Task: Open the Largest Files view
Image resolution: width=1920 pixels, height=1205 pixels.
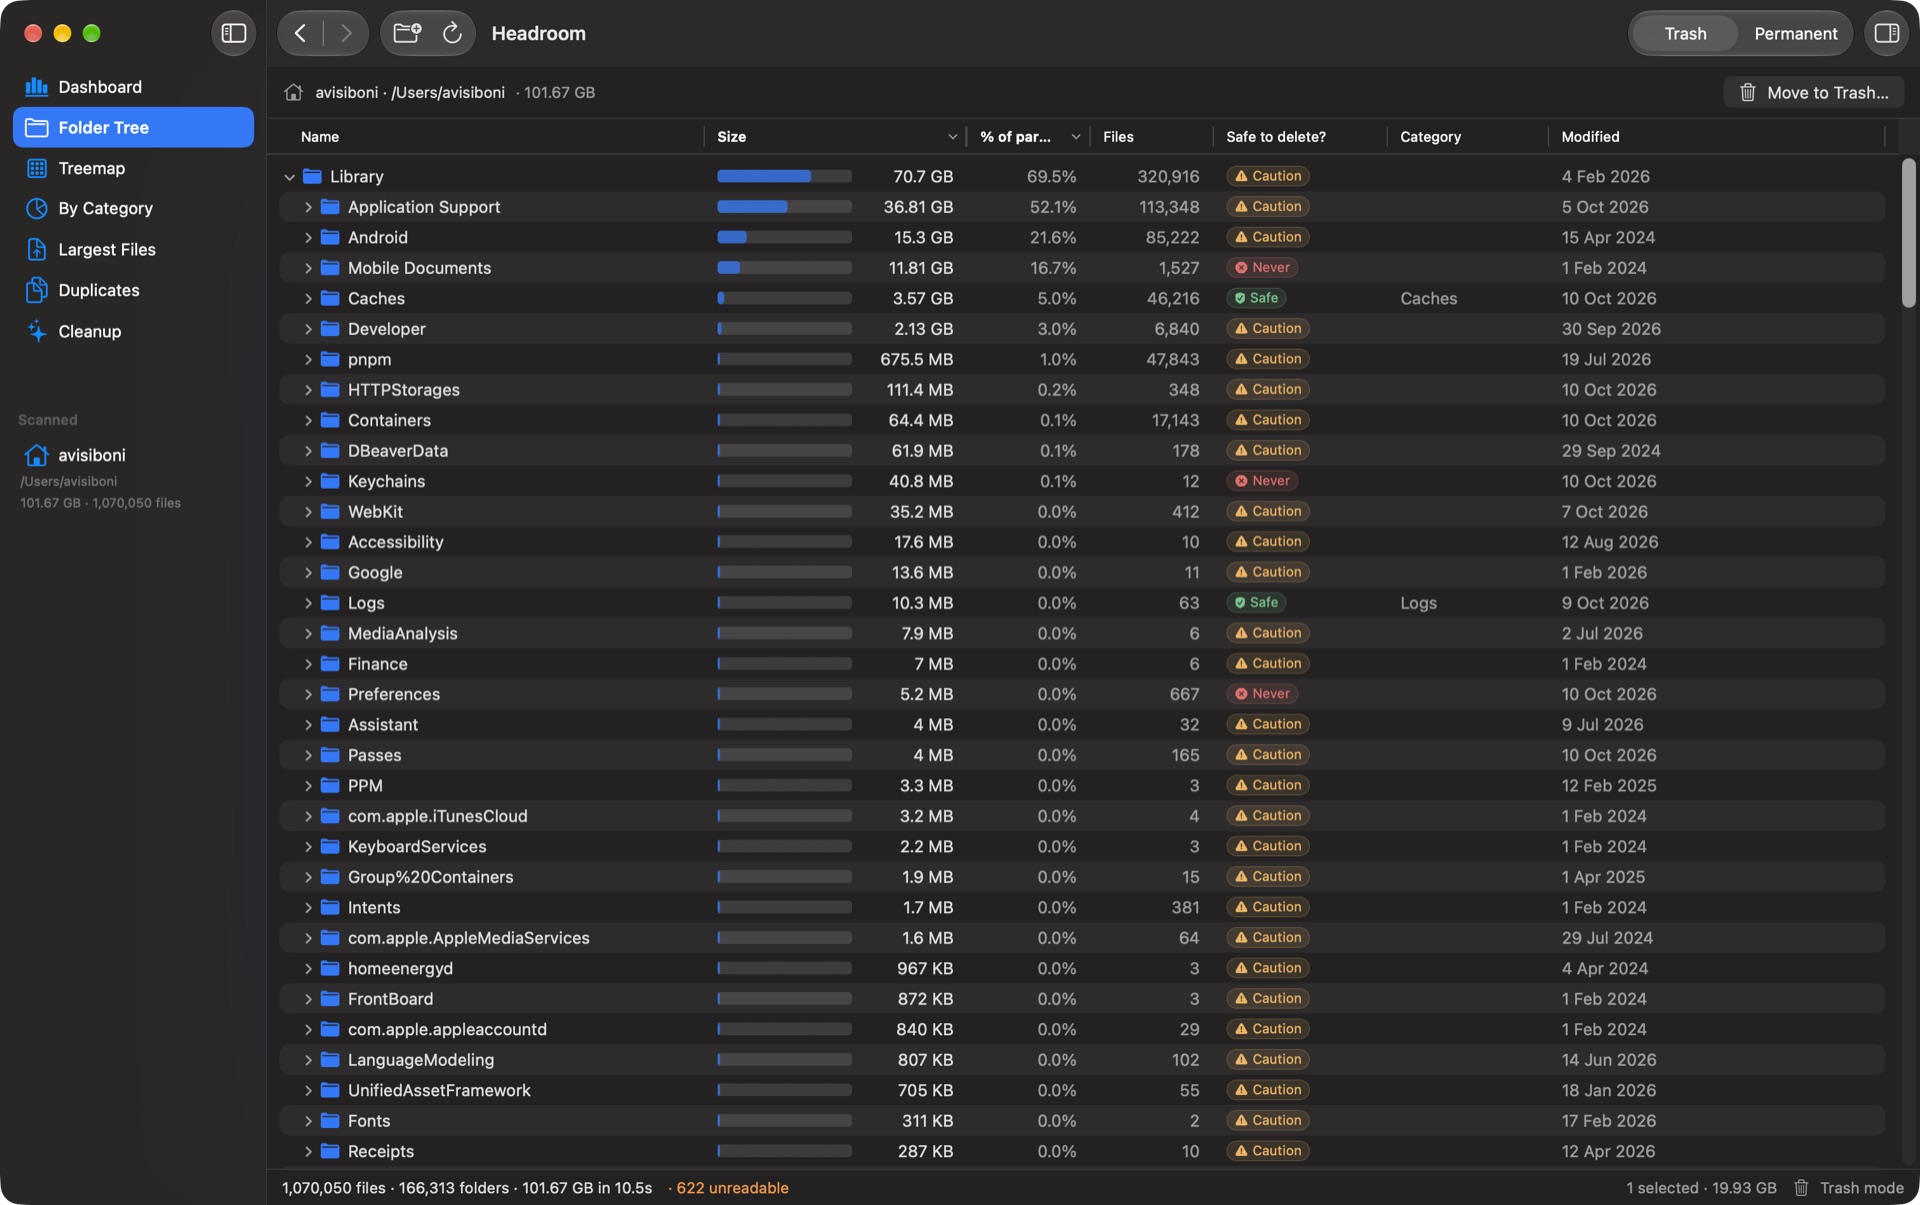Action: (133, 249)
